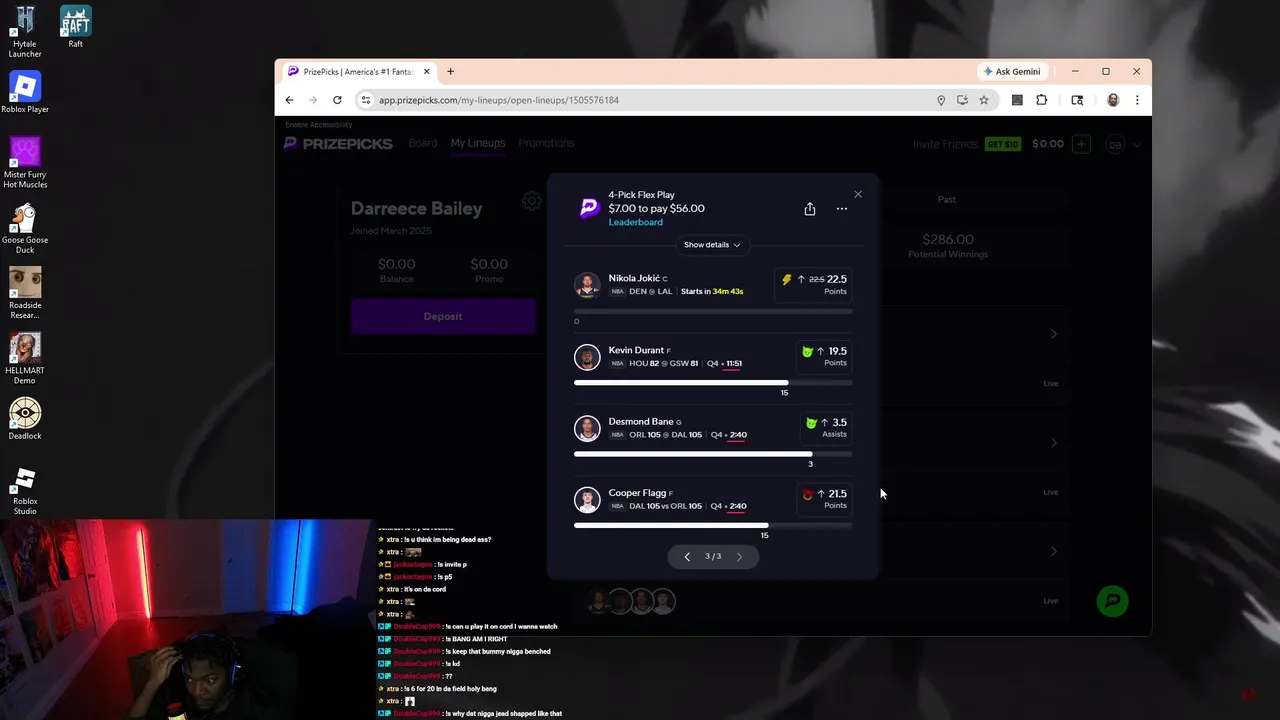Click the PrizePicks logo in lineup dialog
The image size is (1280, 720).
coord(589,208)
